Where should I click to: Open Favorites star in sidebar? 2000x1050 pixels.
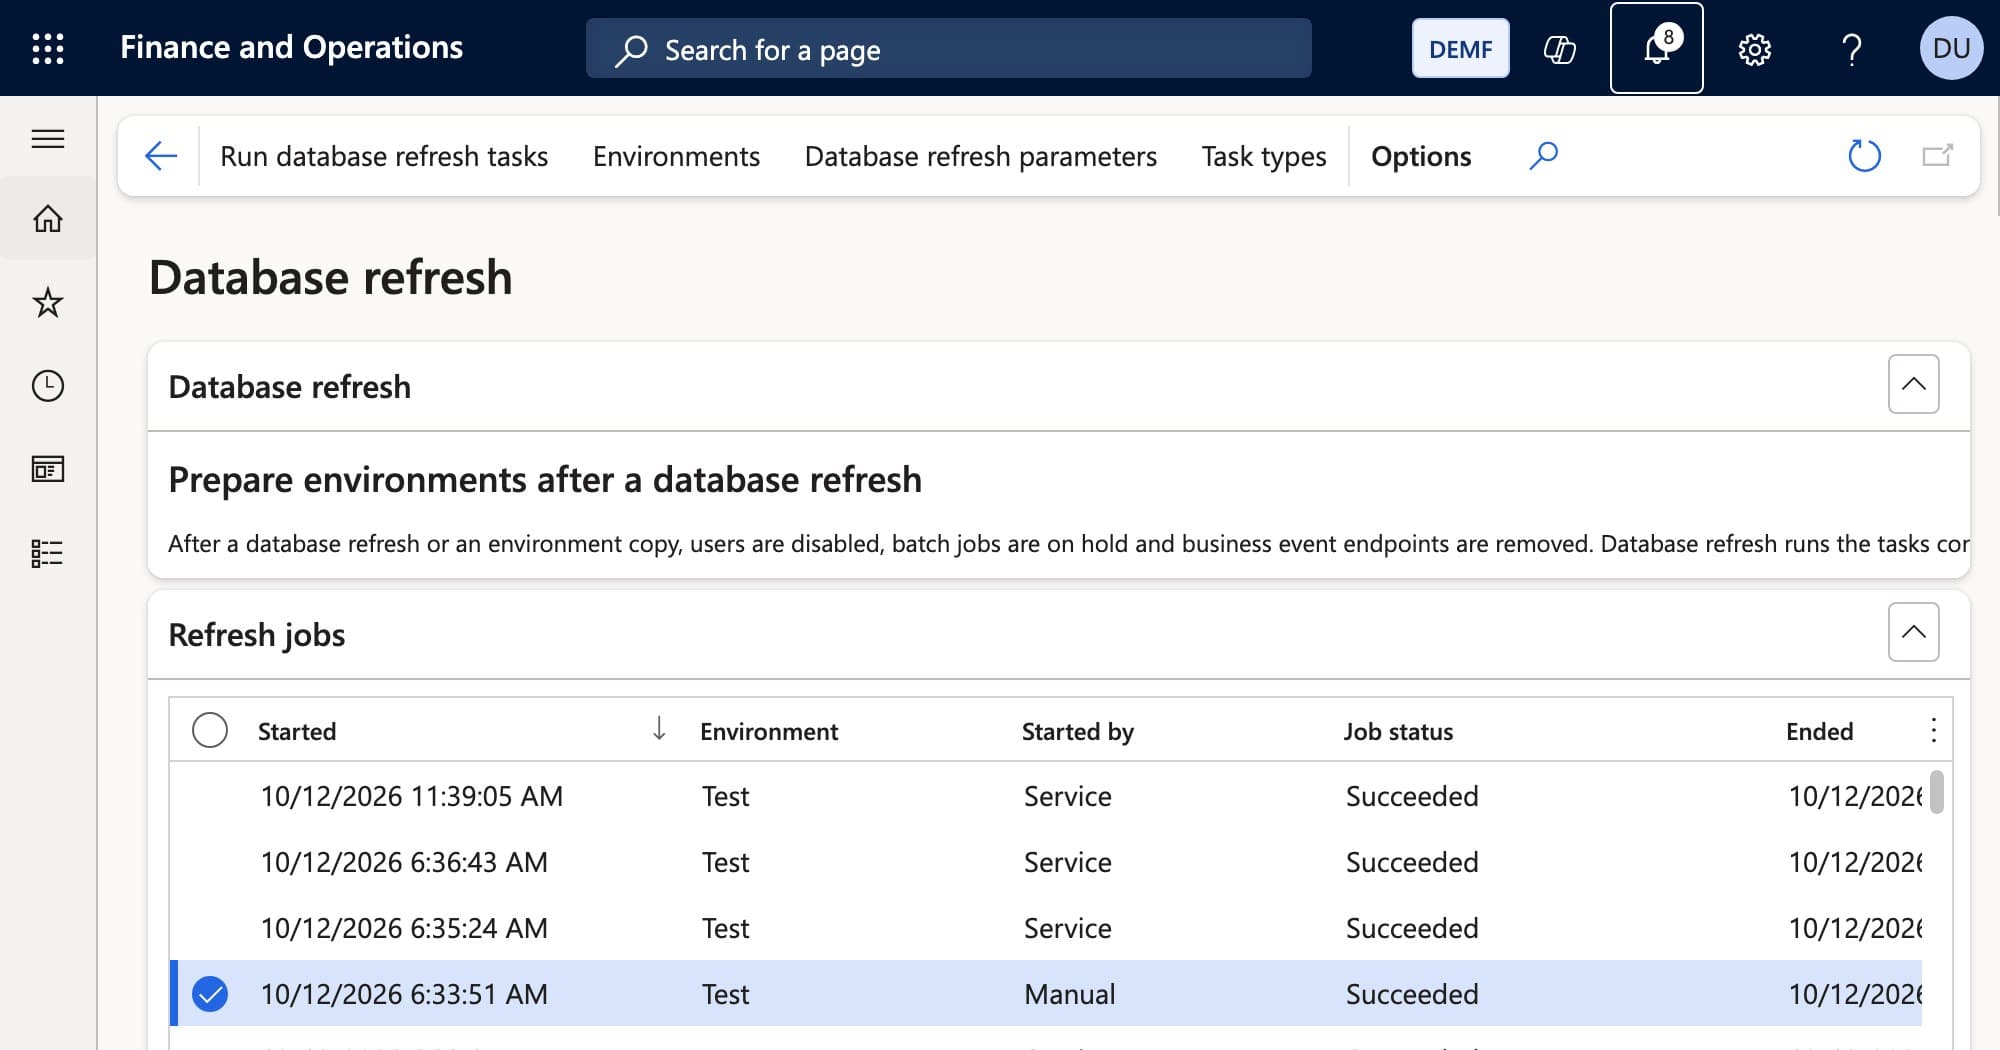[48, 302]
